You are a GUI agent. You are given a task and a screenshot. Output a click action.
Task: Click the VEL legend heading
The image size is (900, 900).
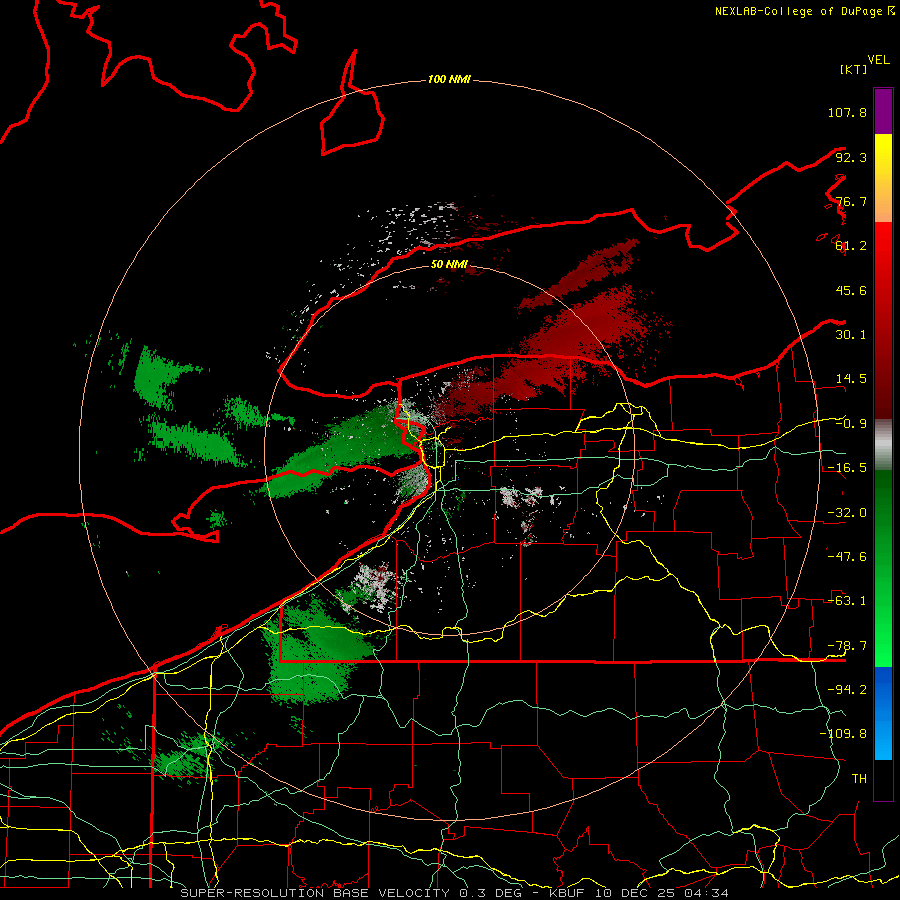(x=878, y=60)
